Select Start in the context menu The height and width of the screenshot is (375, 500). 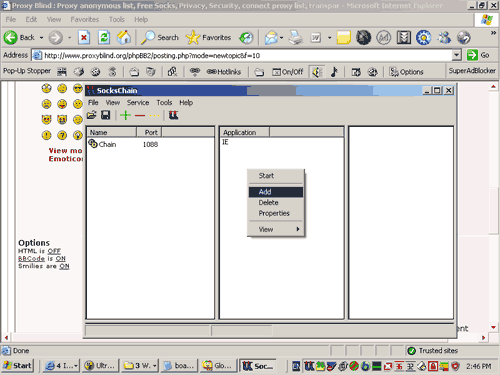[276, 176]
